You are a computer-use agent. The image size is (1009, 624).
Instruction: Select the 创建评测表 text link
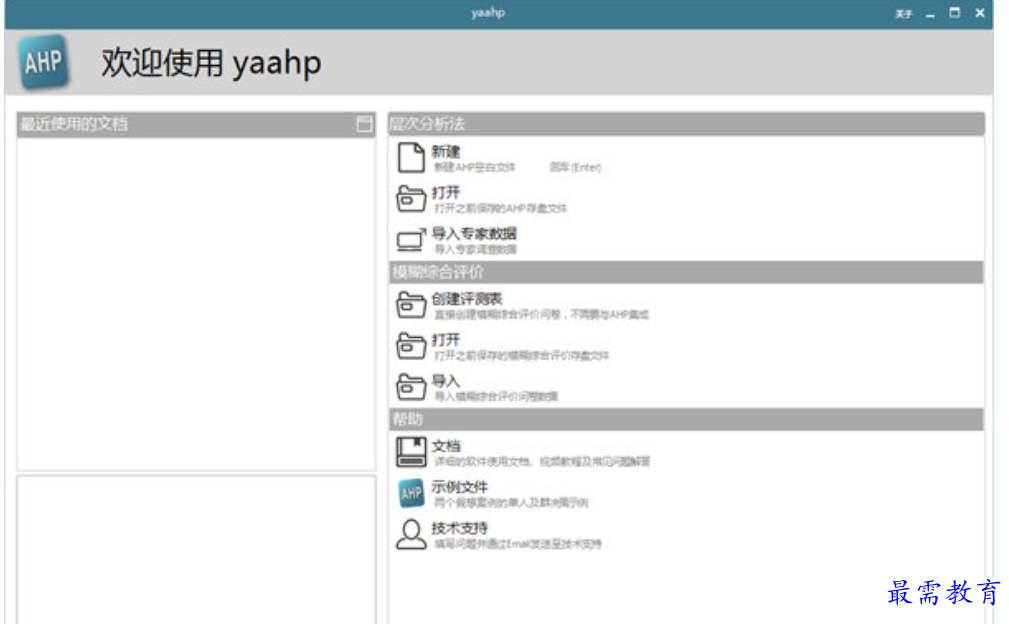click(467, 298)
